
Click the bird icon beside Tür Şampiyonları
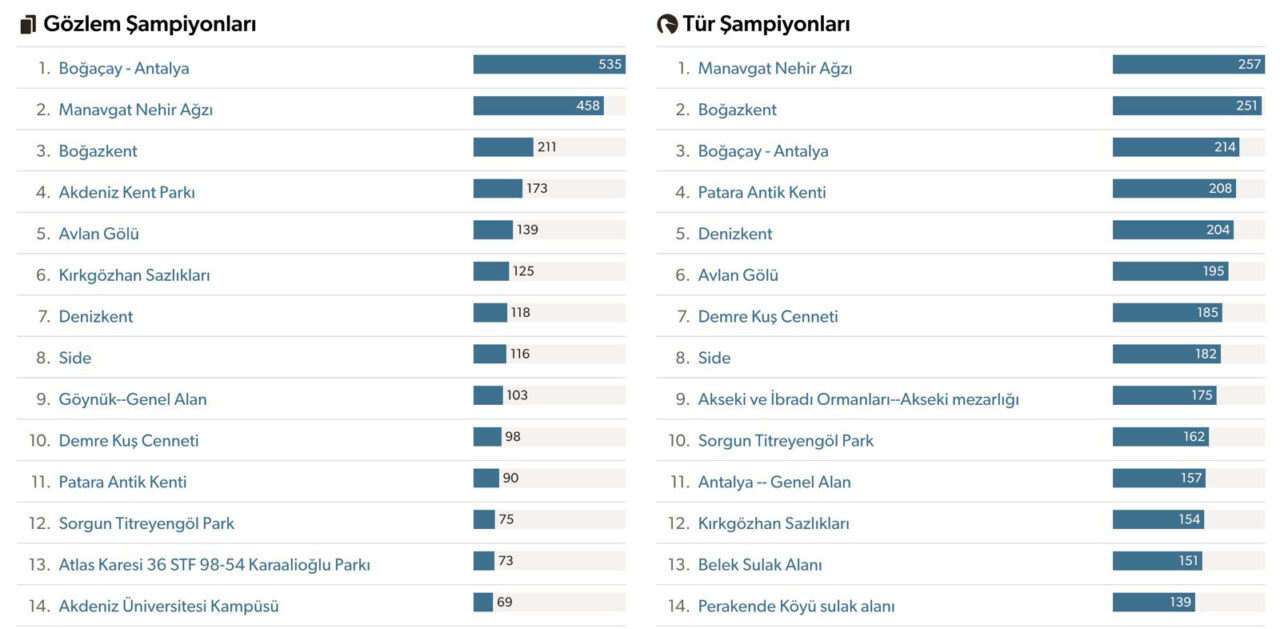(667, 25)
